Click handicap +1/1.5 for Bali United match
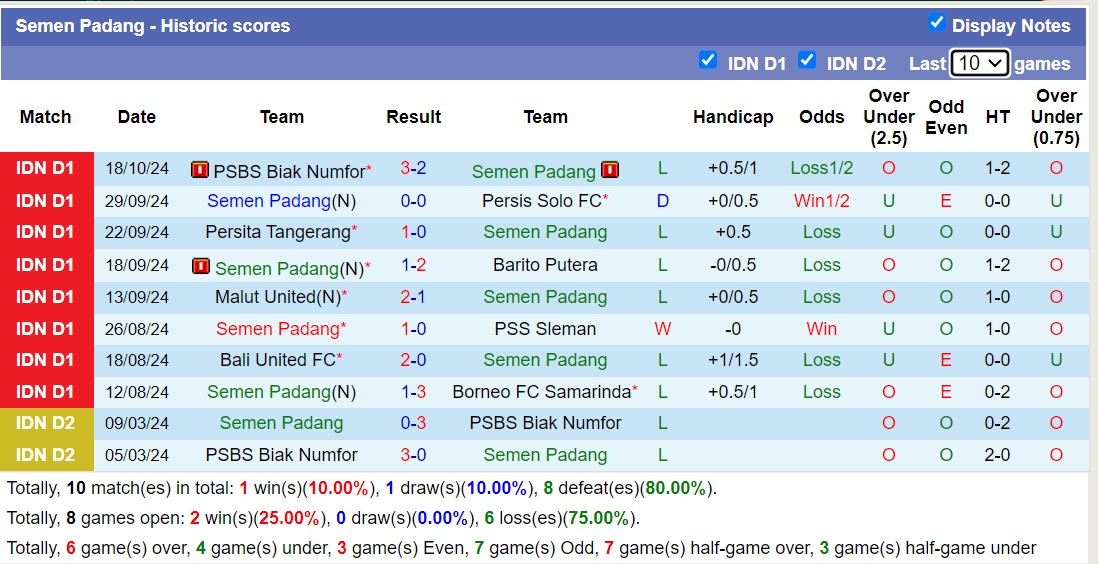 tap(733, 360)
